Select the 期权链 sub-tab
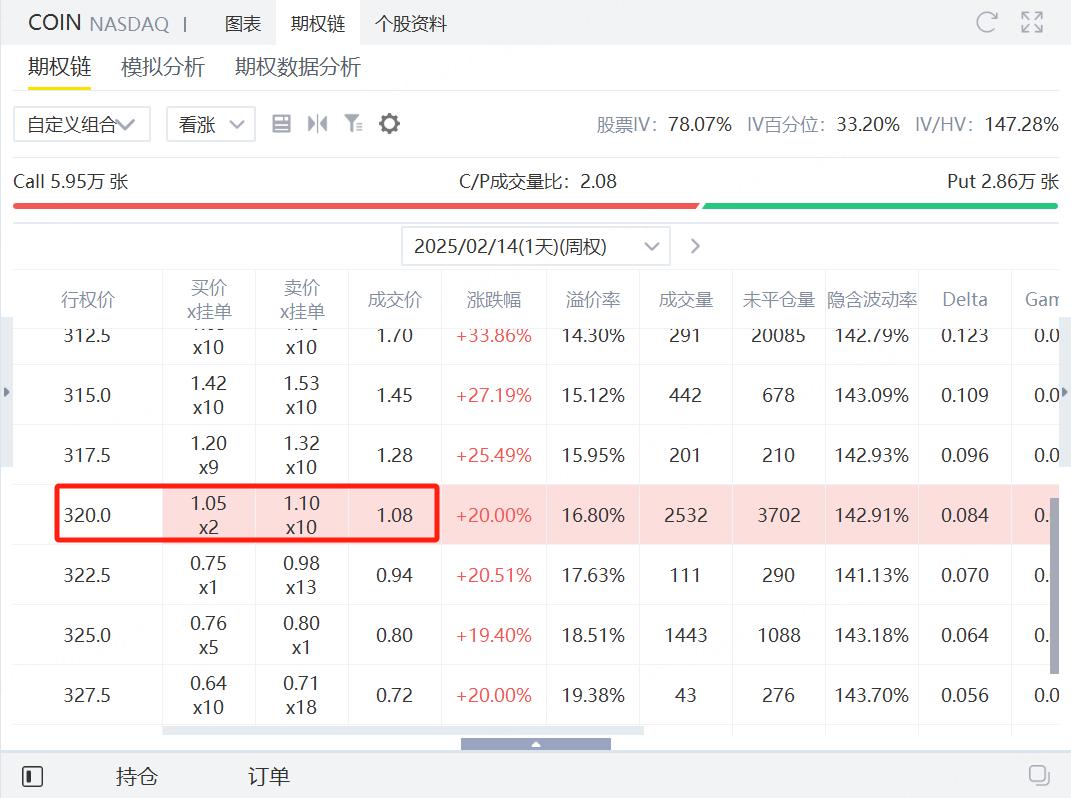 point(59,67)
